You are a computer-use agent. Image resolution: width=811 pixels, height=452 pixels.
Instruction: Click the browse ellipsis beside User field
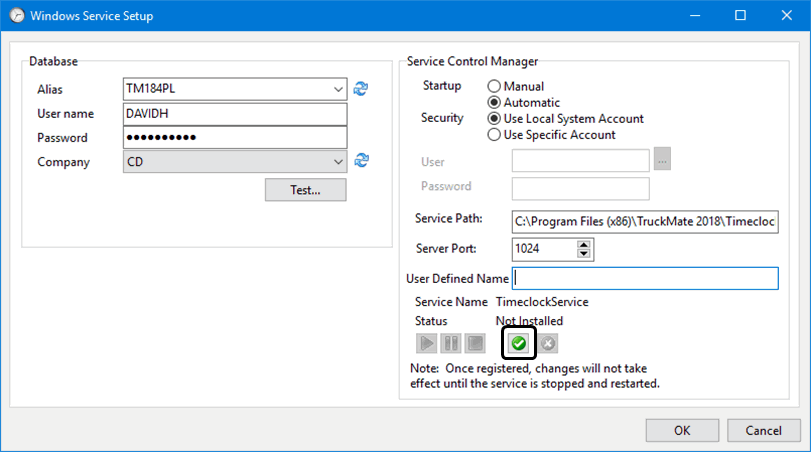pyautogui.click(x=661, y=161)
